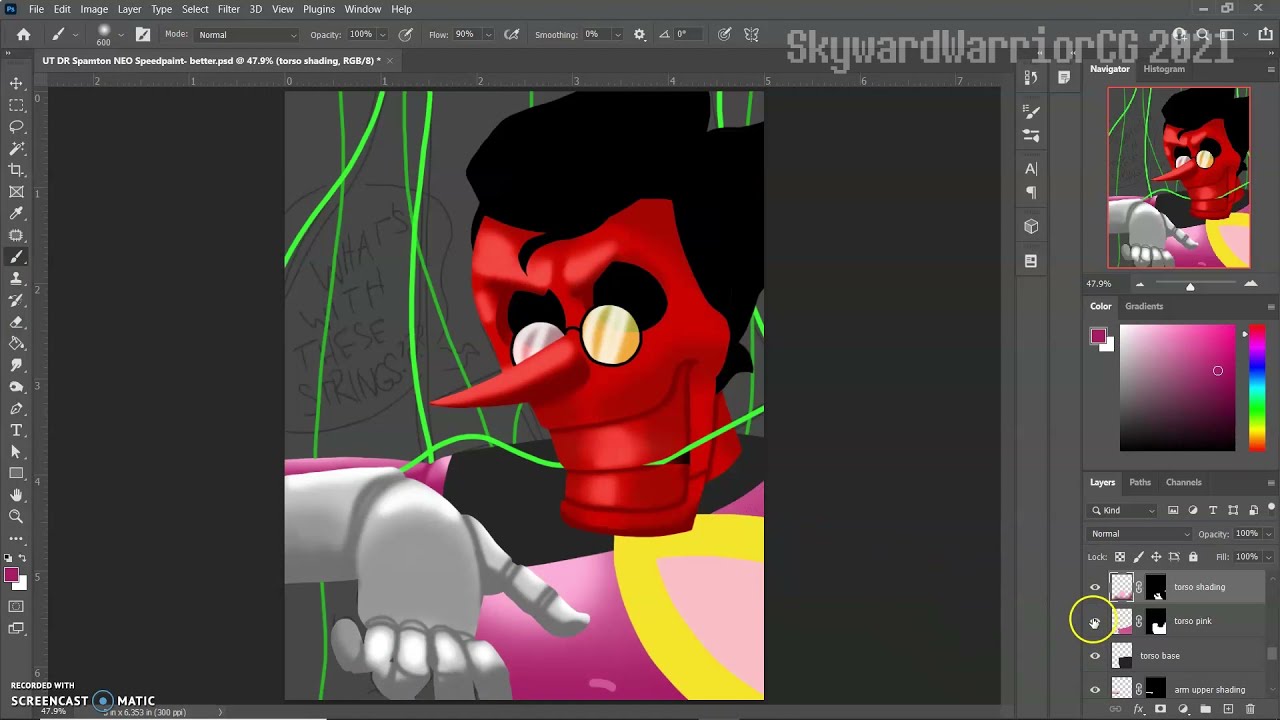Select the Eyedropper tool

(x=16, y=214)
